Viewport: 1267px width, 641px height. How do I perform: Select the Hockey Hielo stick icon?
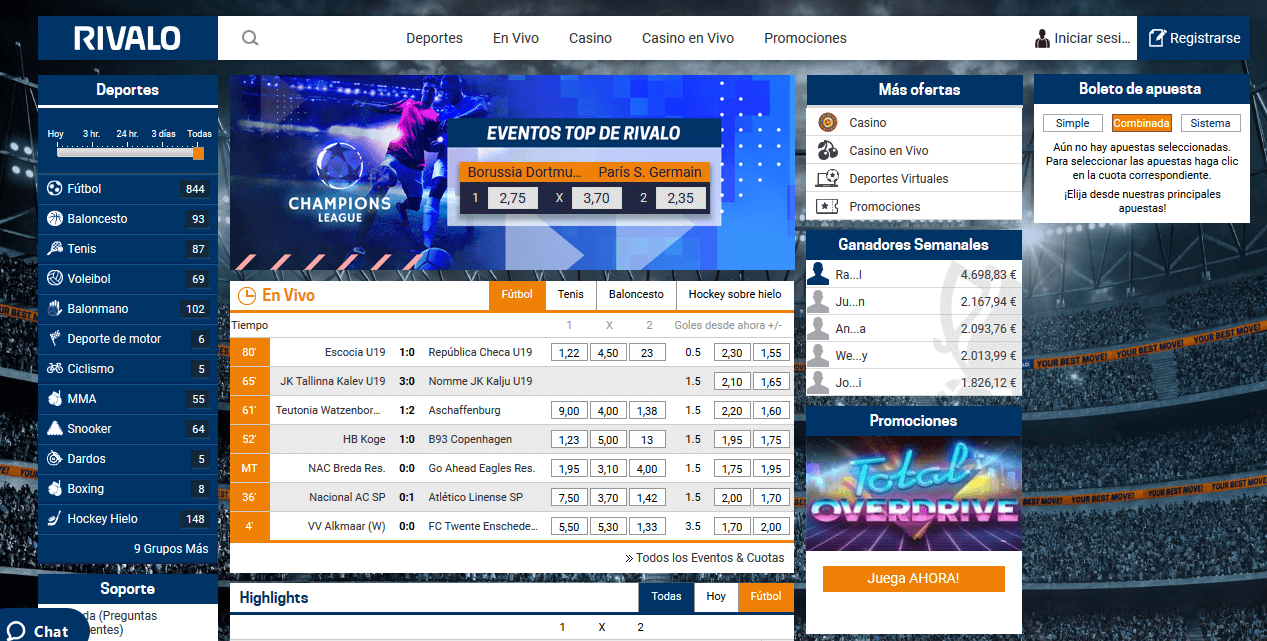point(55,518)
